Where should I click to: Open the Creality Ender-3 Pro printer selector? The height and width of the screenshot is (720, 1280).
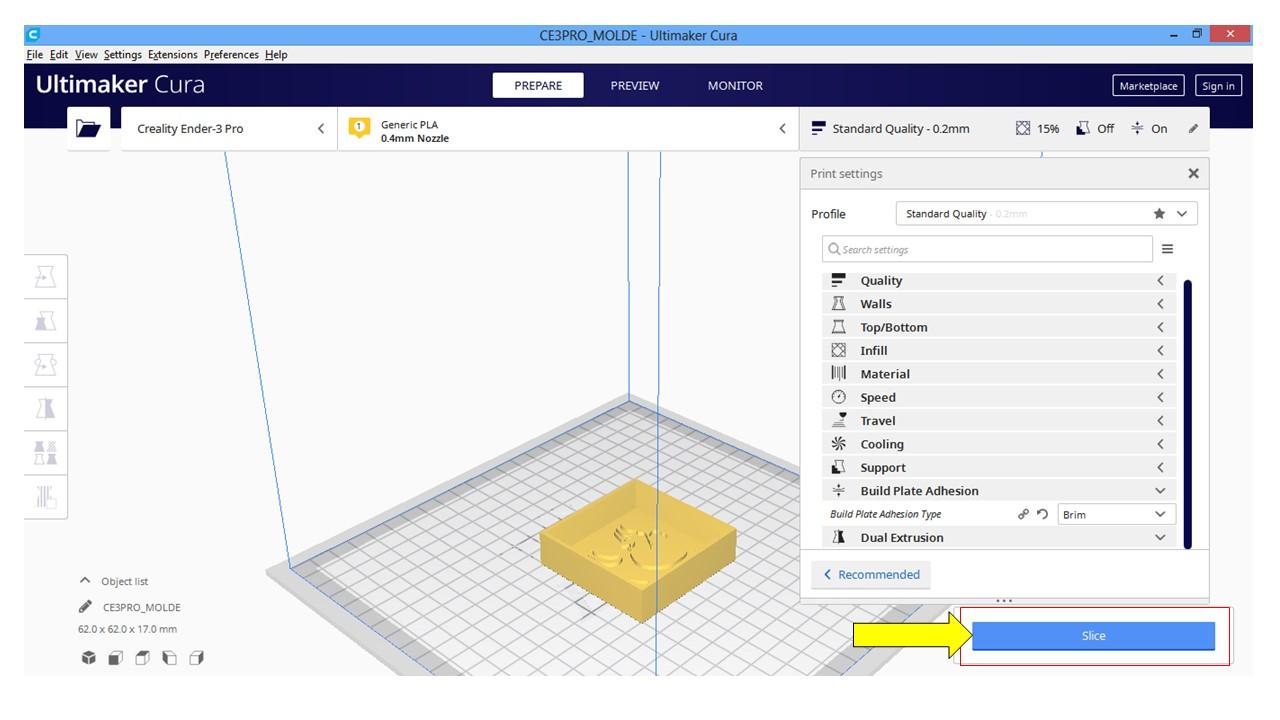tap(229, 129)
